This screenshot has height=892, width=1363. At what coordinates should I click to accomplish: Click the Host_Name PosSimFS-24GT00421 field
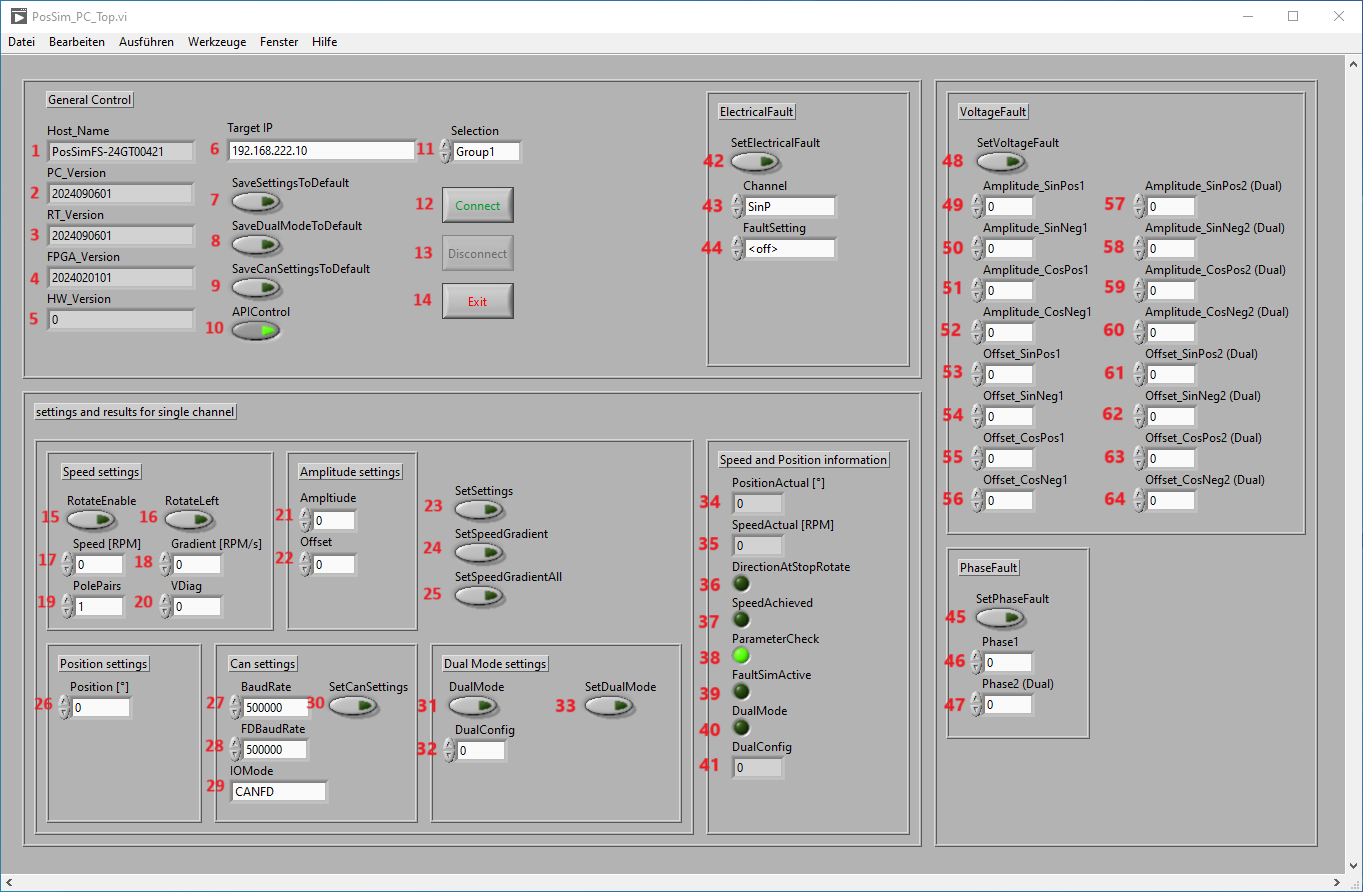point(120,152)
